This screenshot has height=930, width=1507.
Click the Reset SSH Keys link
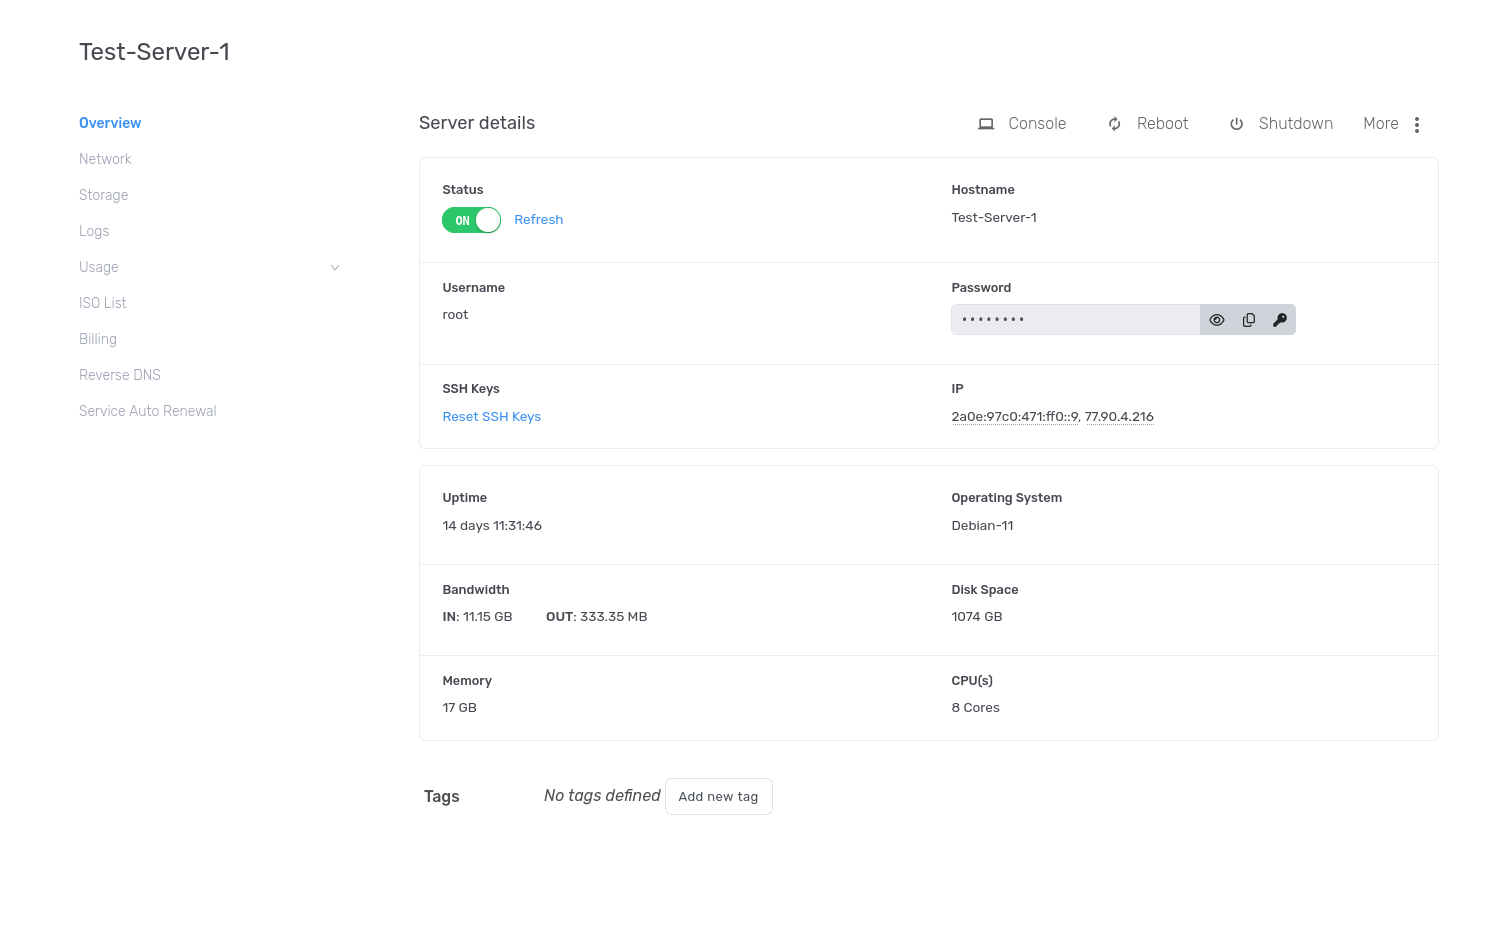tap(491, 417)
